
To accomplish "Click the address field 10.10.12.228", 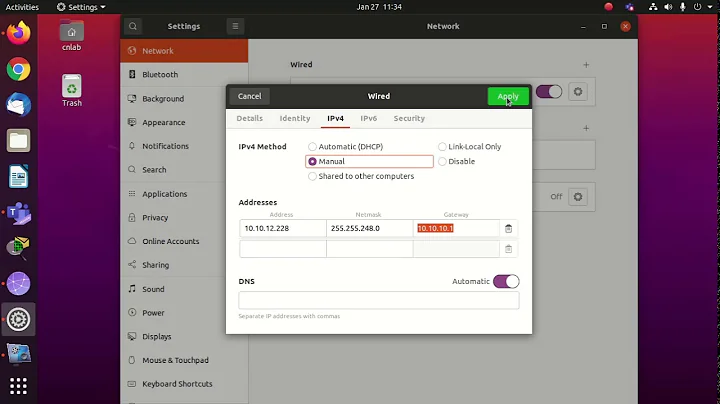I will click(282, 228).
